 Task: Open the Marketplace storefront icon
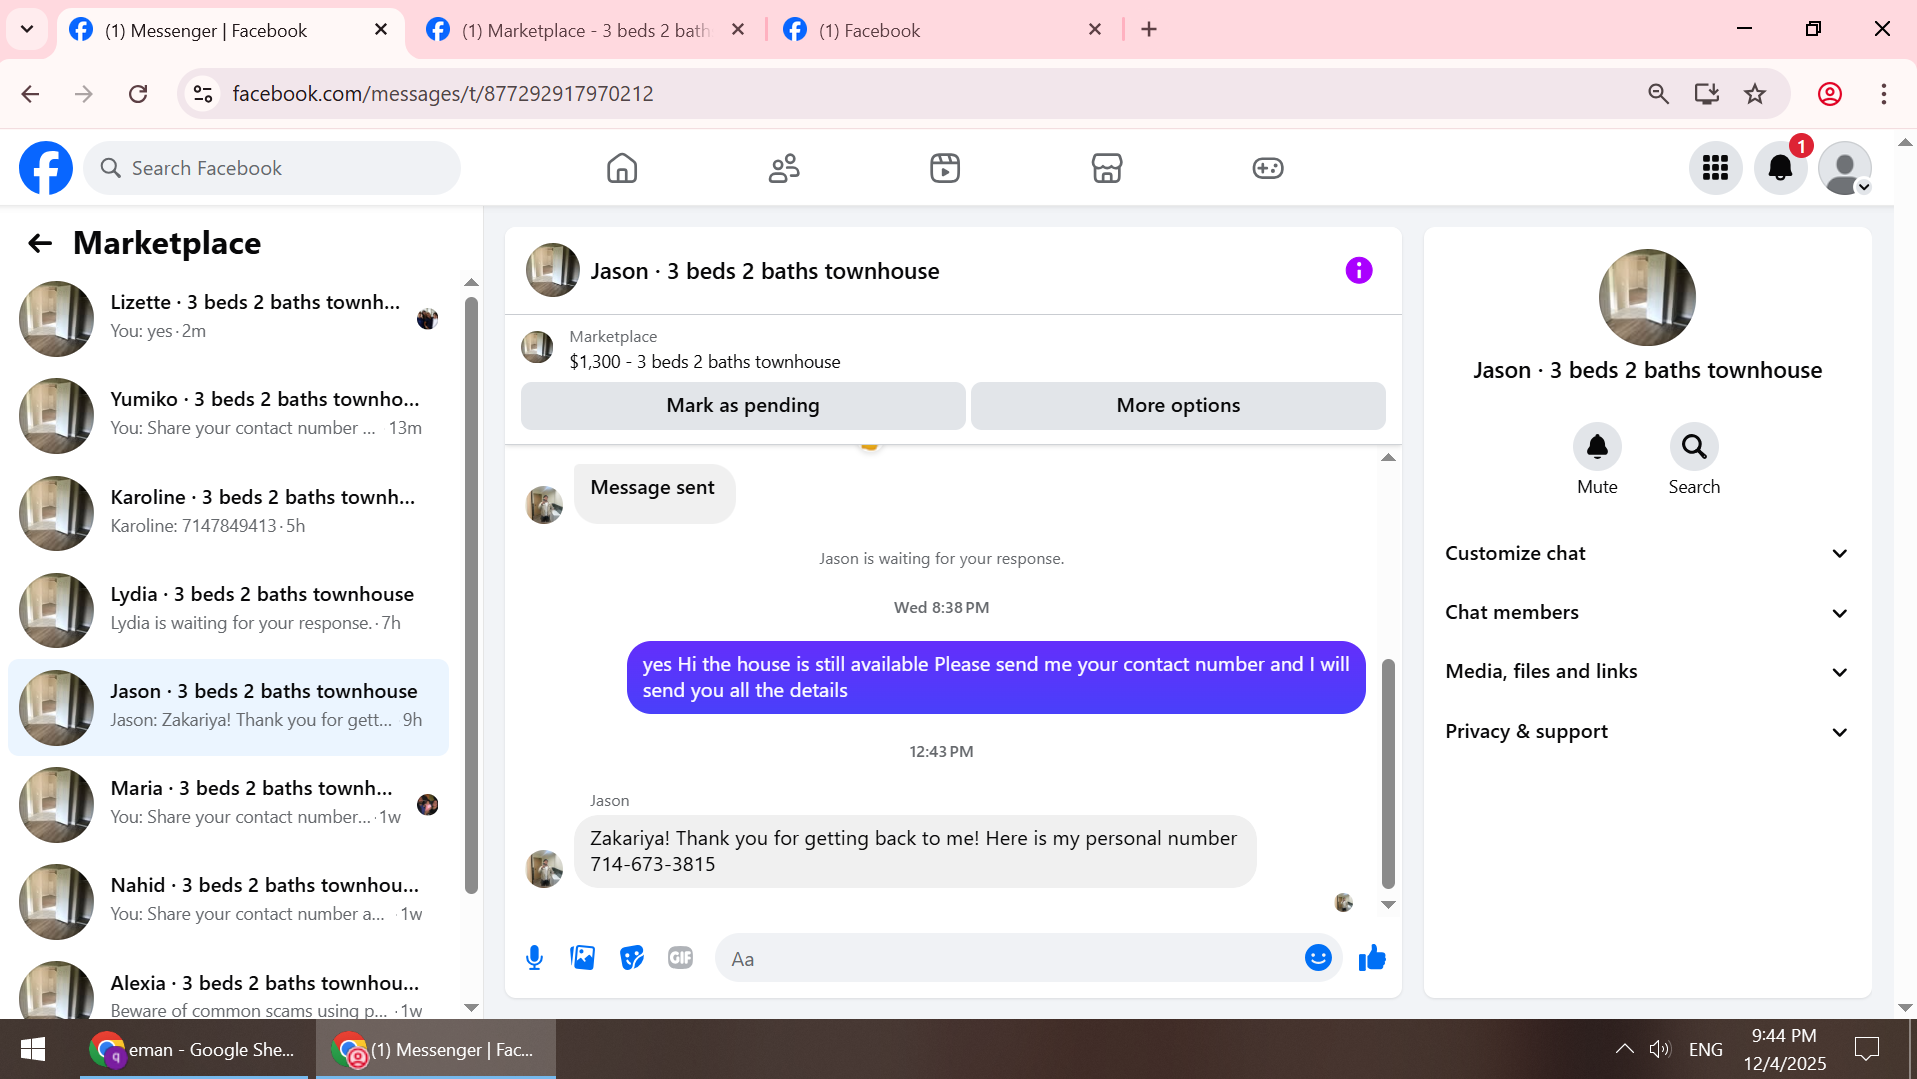click(x=1107, y=168)
